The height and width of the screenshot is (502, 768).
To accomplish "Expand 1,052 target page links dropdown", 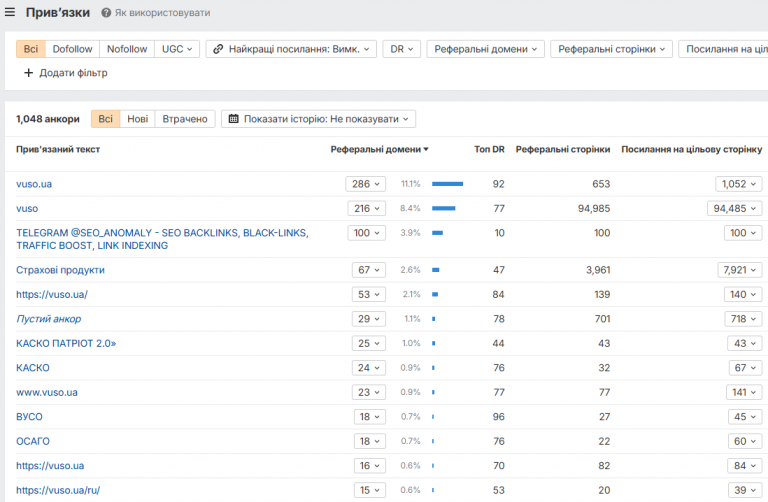I will coord(739,184).
